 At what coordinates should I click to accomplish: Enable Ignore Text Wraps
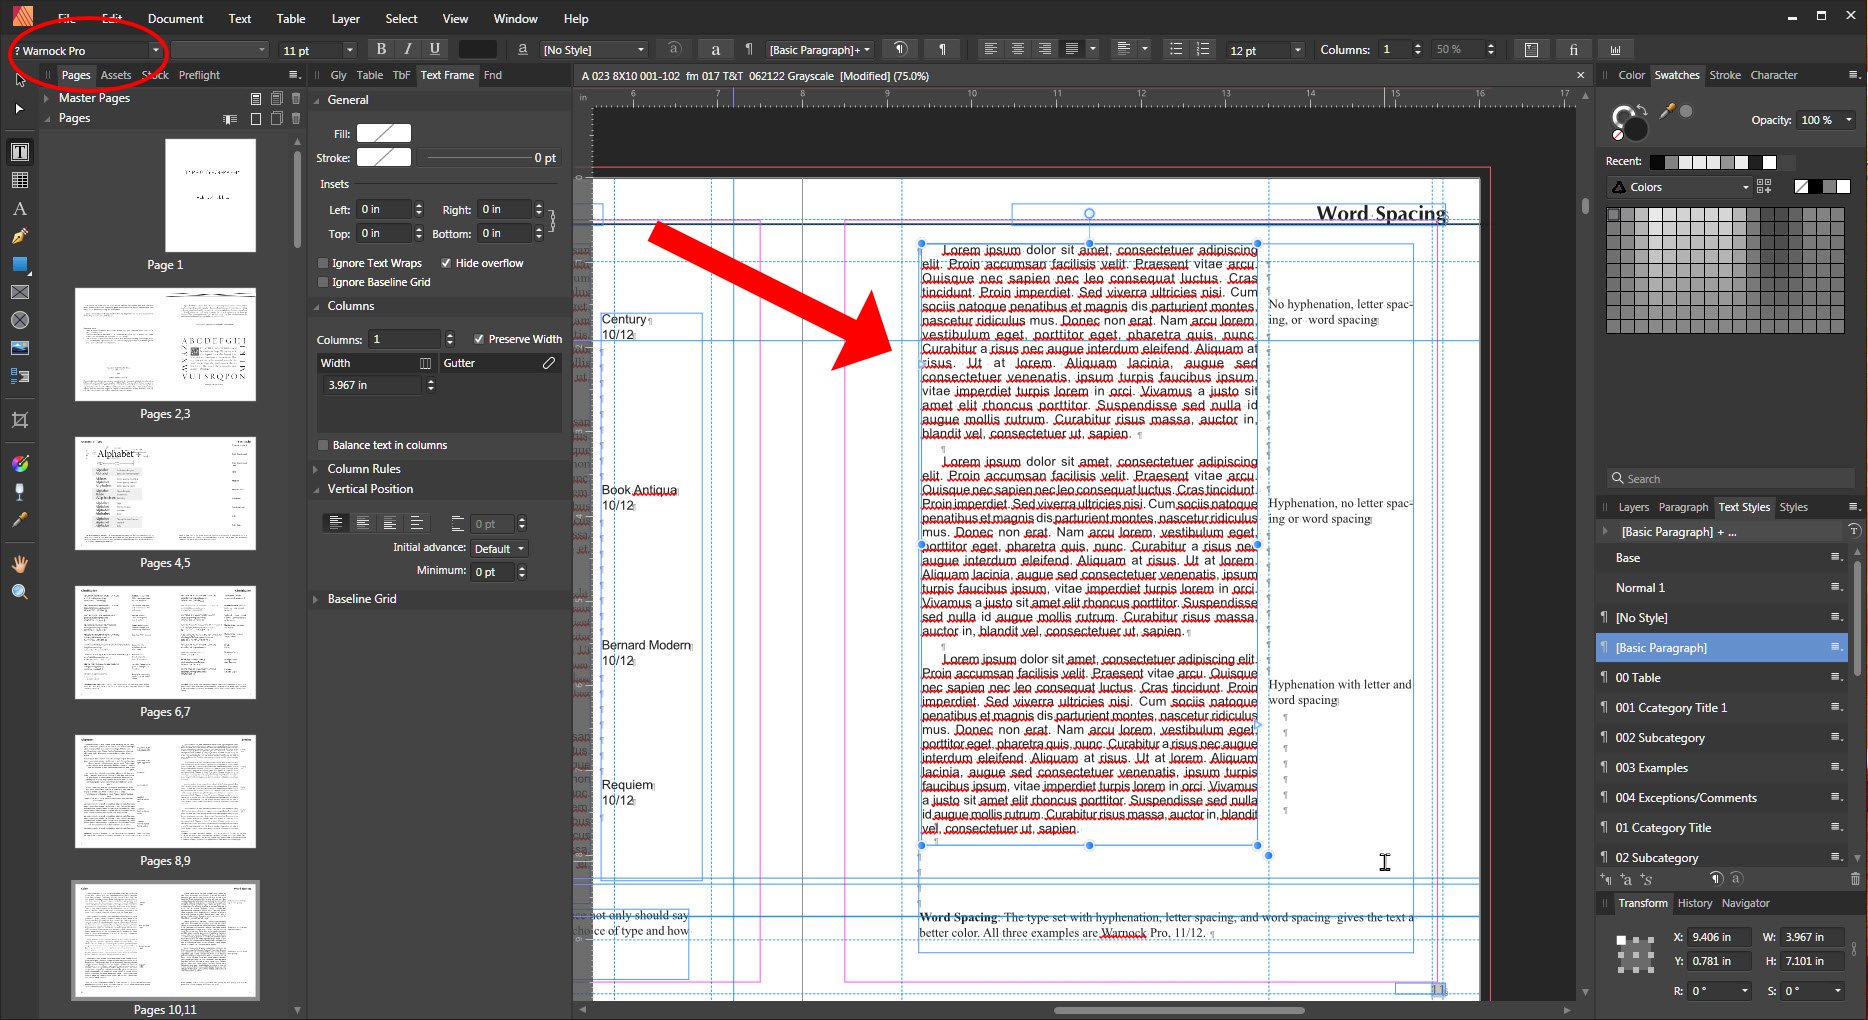(x=322, y=262)
